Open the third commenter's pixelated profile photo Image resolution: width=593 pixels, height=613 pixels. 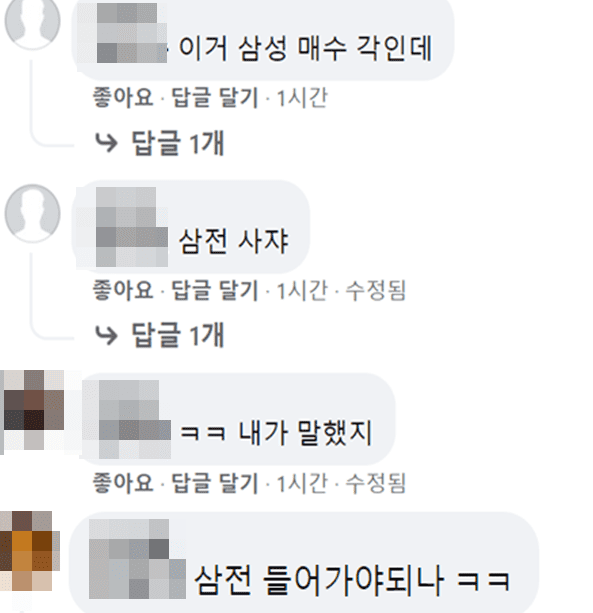[x=32, y=411]
